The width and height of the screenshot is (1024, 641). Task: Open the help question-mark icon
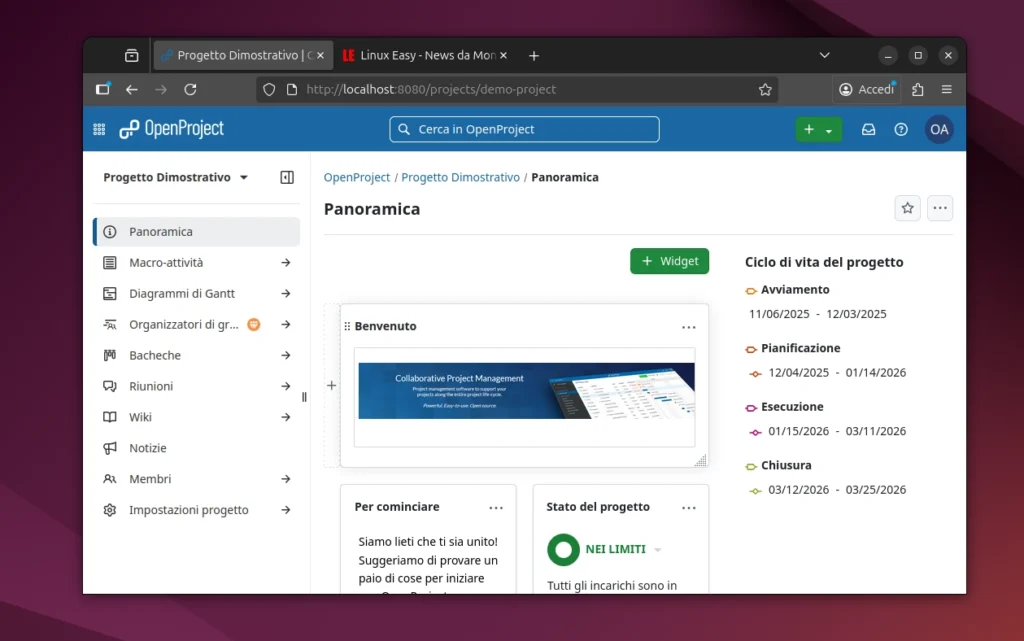pyautogui.click(x=901, y=129)
